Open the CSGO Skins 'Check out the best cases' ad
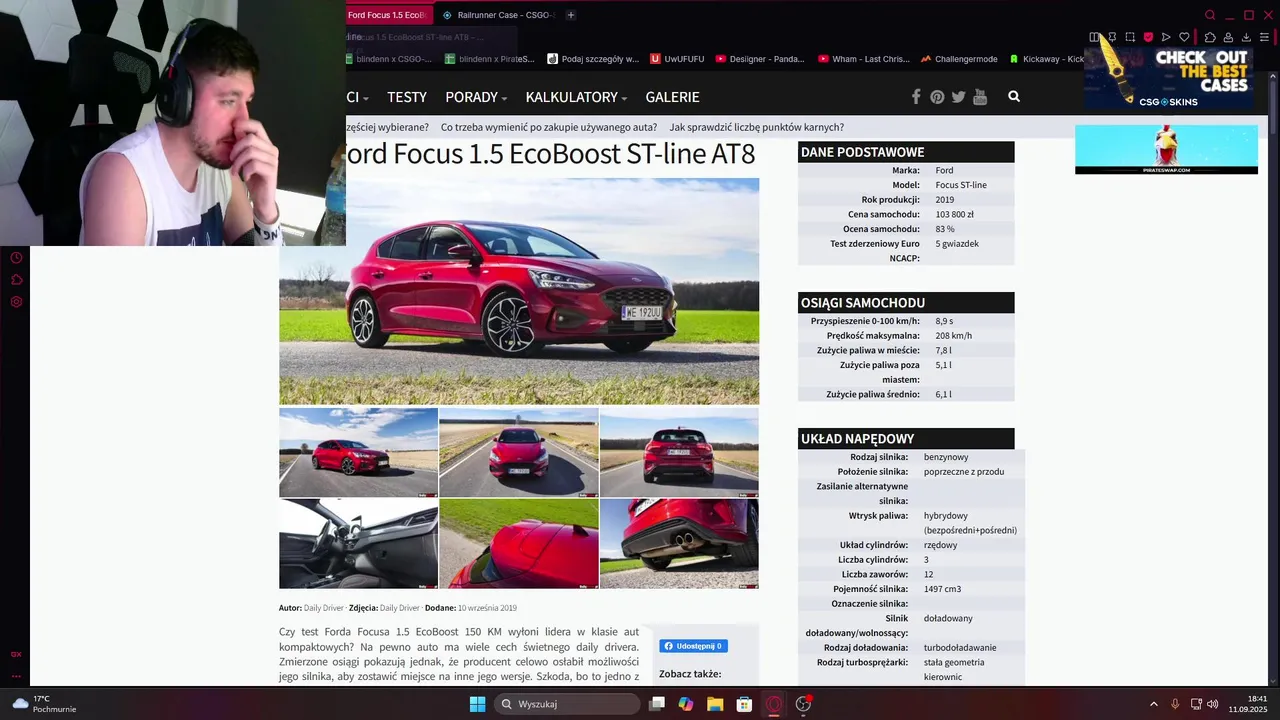The height and width of the screenshot is (720, 1280). 1169,78
